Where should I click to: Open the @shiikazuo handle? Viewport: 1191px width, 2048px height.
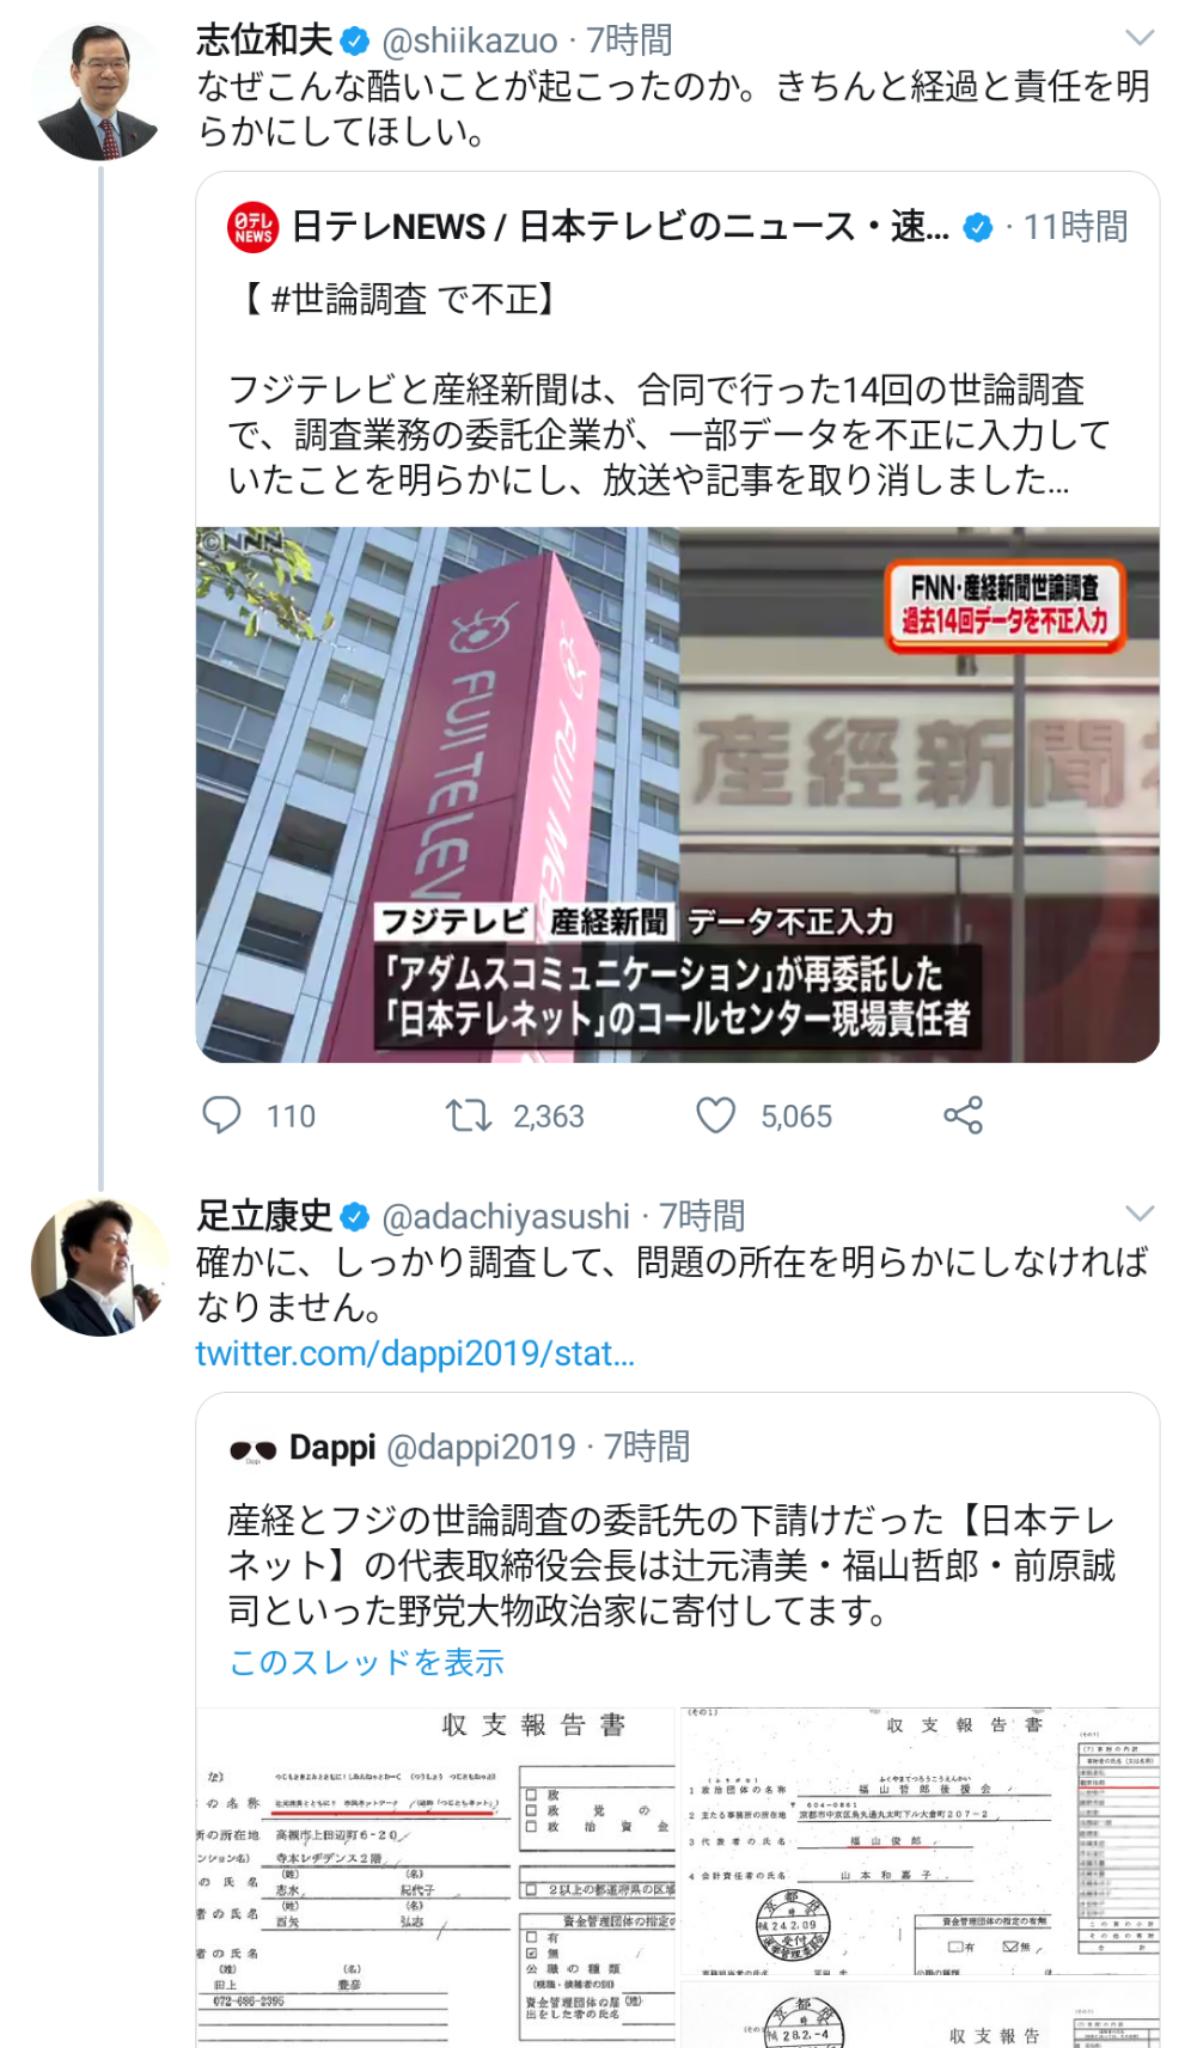click(x=470, y=41)
